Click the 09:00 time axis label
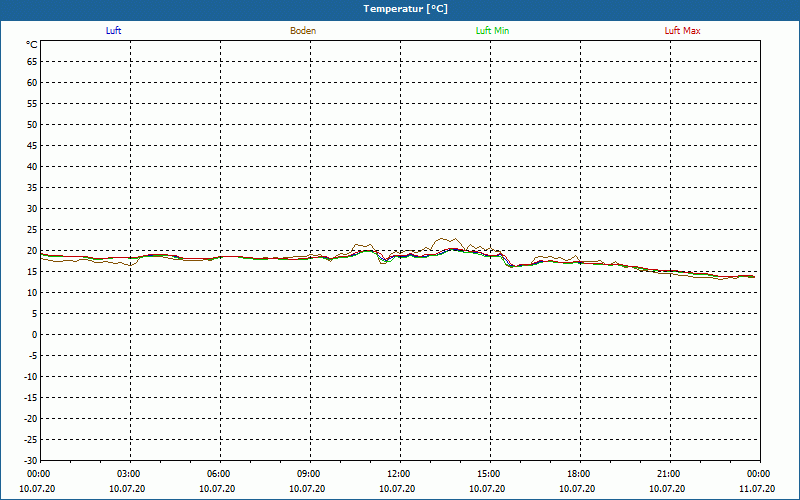This screenshot has width=800, height=500. coord(309,474)
